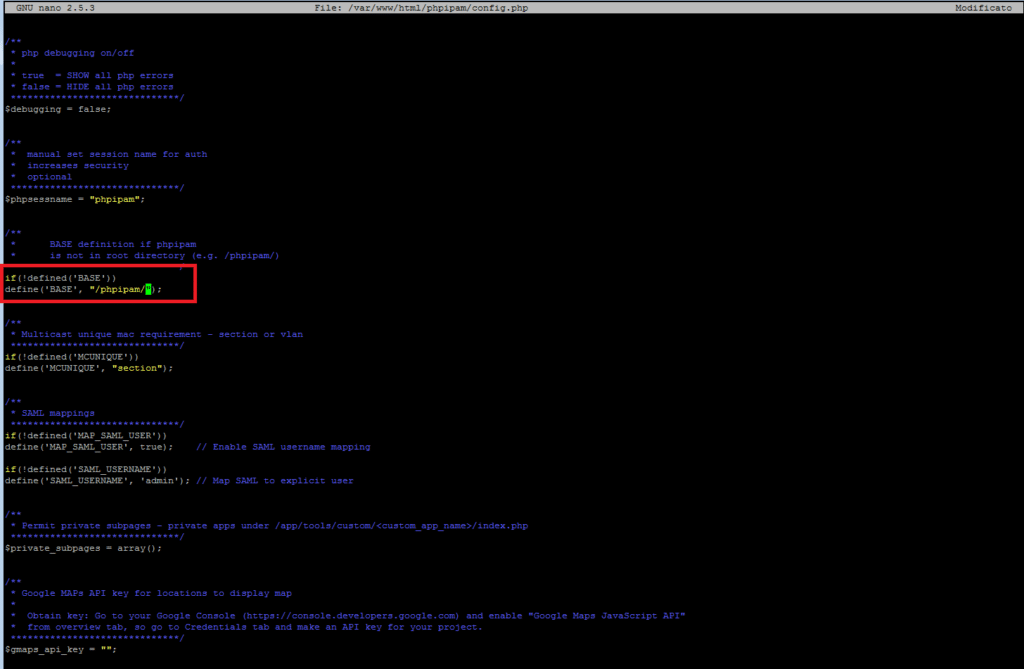Click "BASE definition if phpipam" comment line

tap(123, 244)
